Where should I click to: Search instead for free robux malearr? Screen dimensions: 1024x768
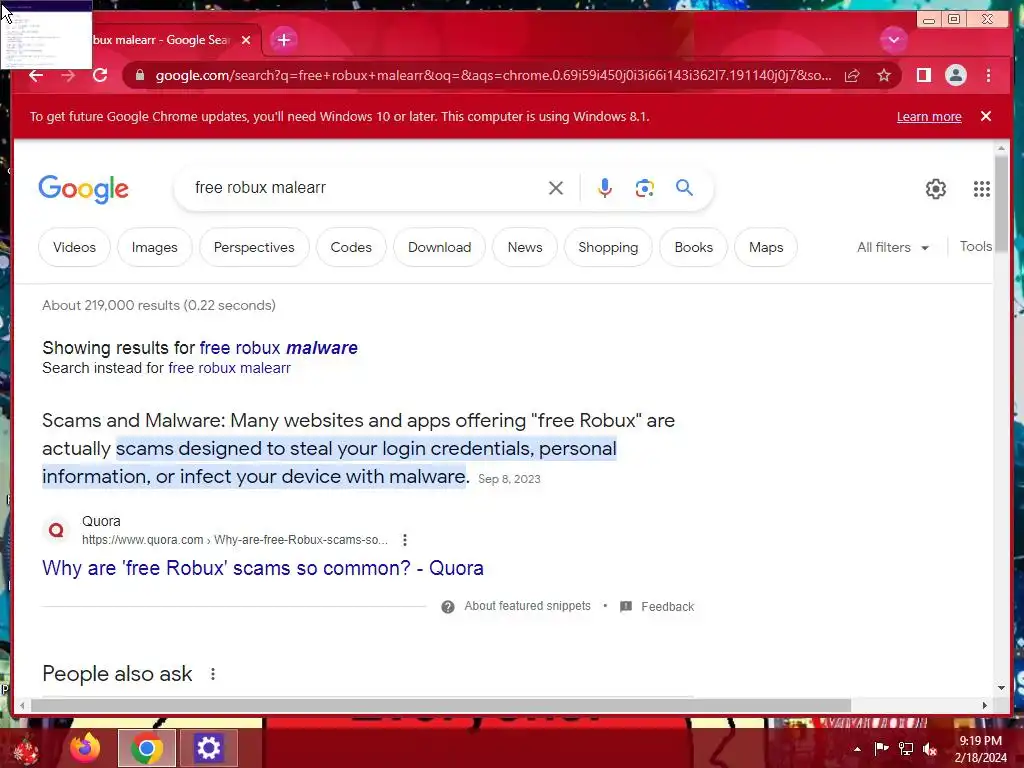pyautogui.click(x=229, y=368)
